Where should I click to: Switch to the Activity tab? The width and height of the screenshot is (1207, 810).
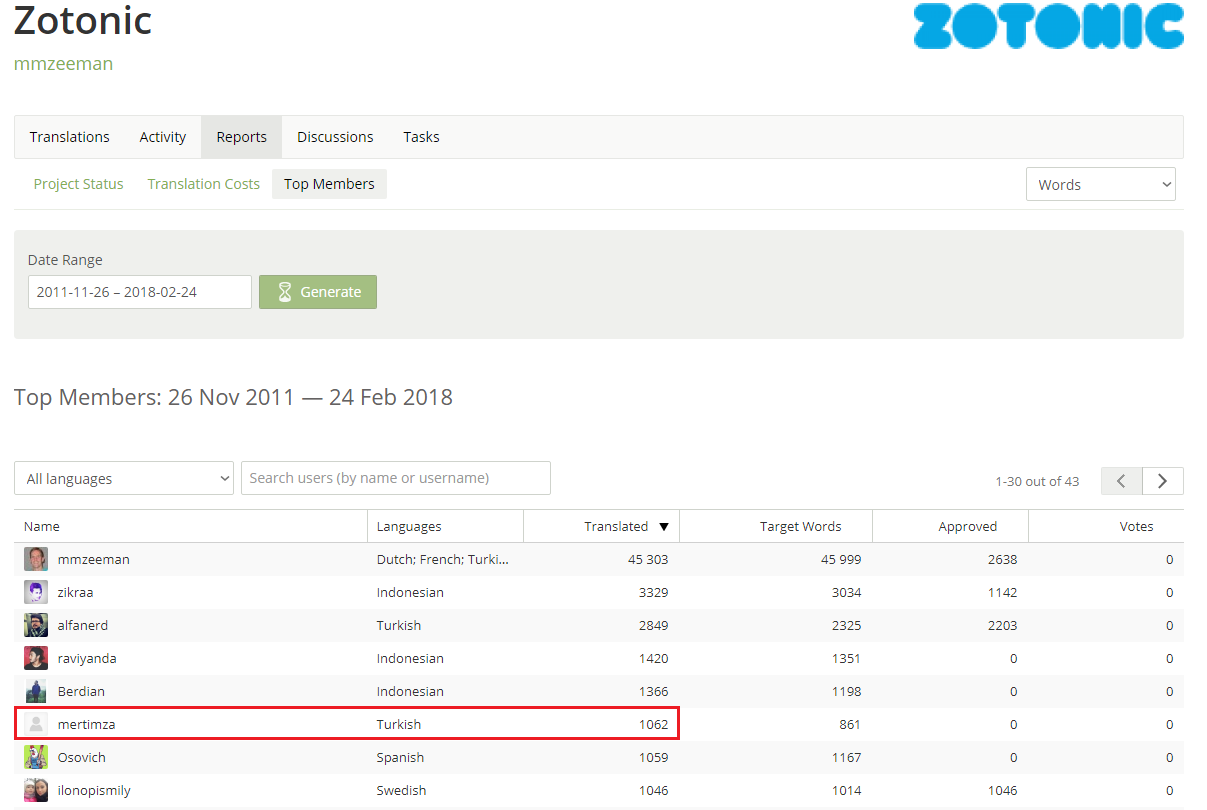point(163,137)
